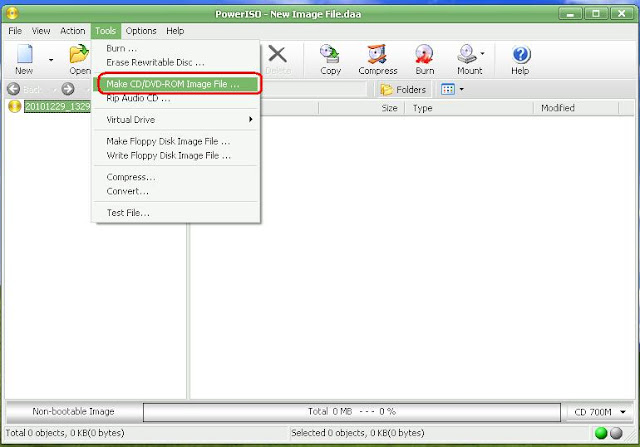Expand the view mode dropdown arrow
The image size is (640, 447).
462,89
